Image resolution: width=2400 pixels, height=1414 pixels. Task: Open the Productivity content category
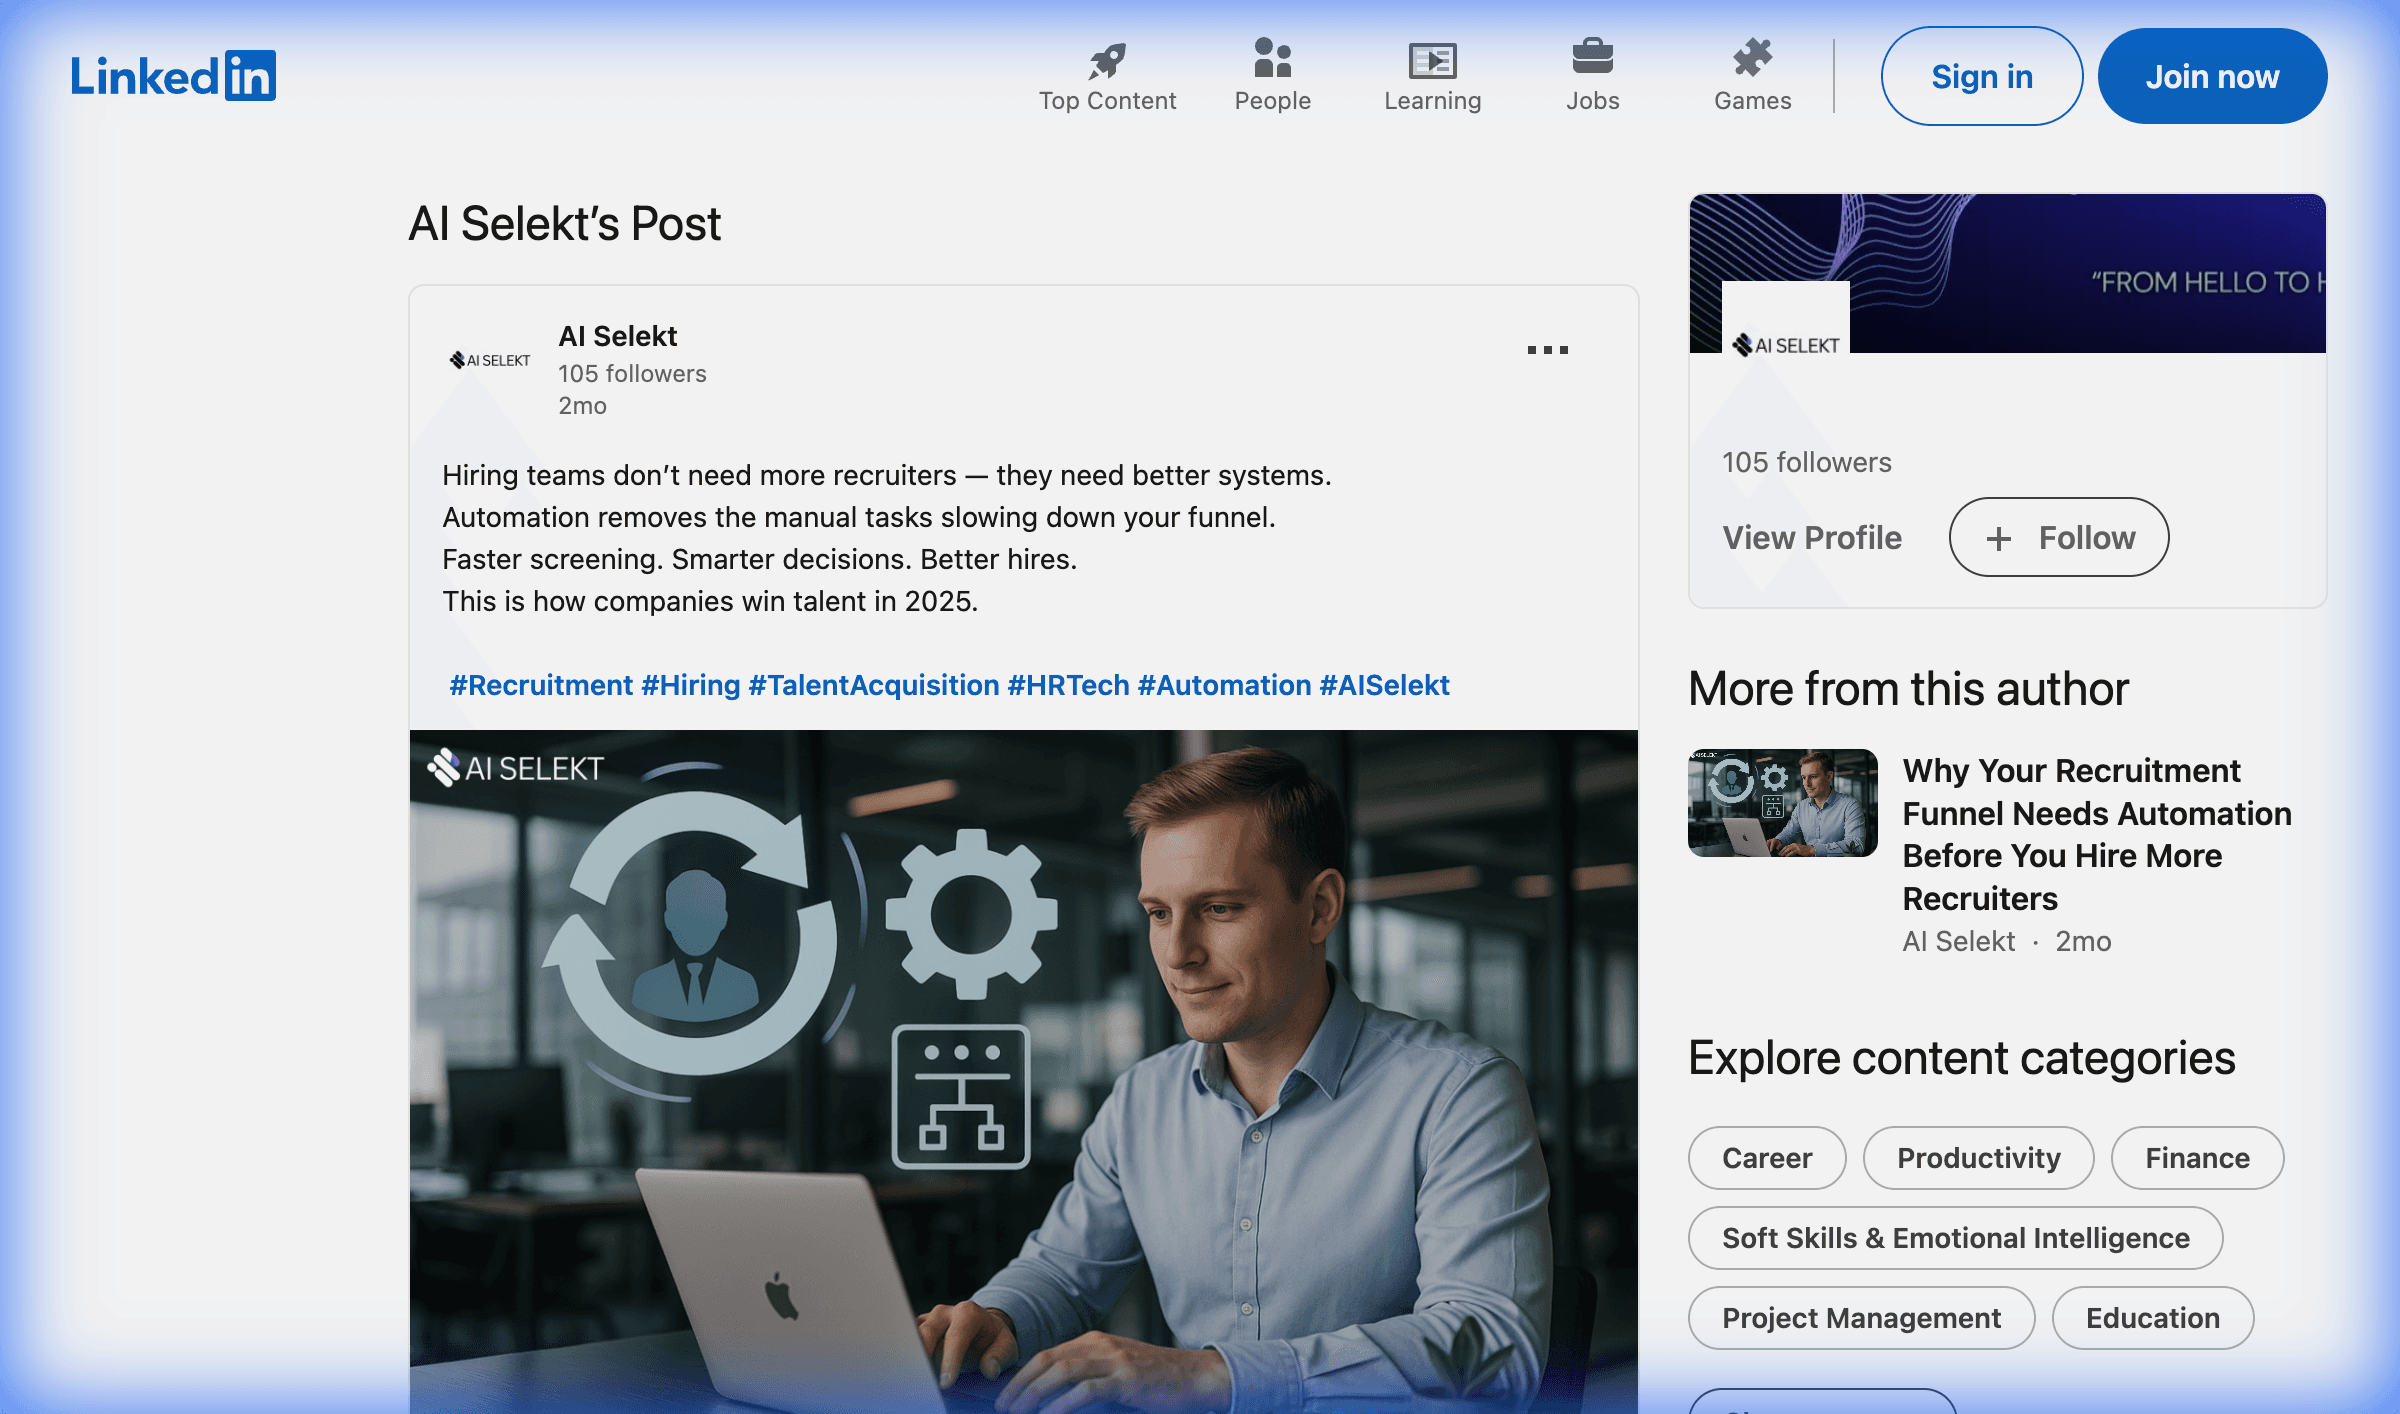[x=1979, y=1158]
